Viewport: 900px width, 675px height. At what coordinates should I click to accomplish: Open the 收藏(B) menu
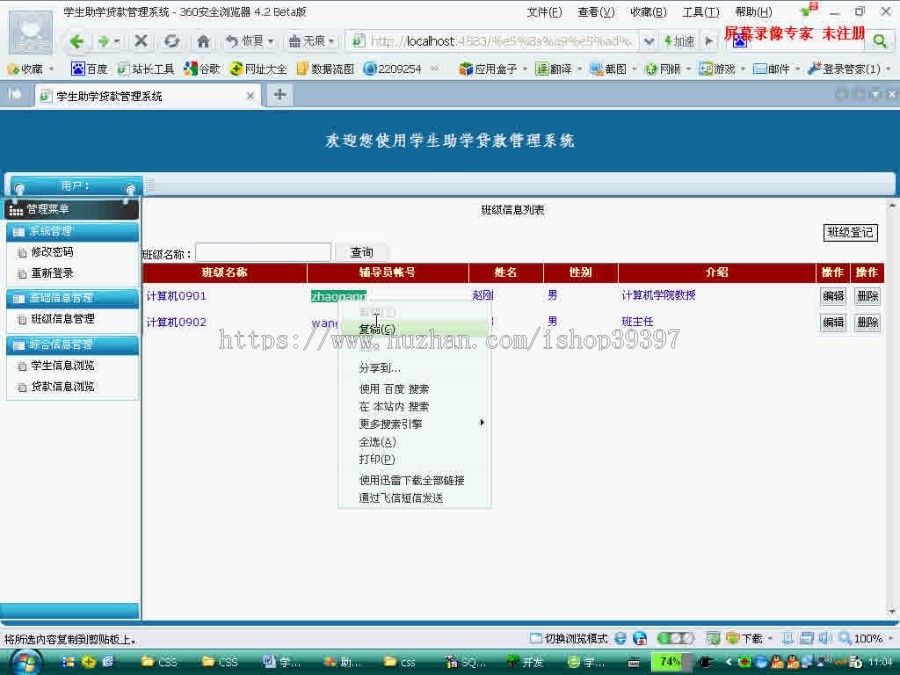648,12
